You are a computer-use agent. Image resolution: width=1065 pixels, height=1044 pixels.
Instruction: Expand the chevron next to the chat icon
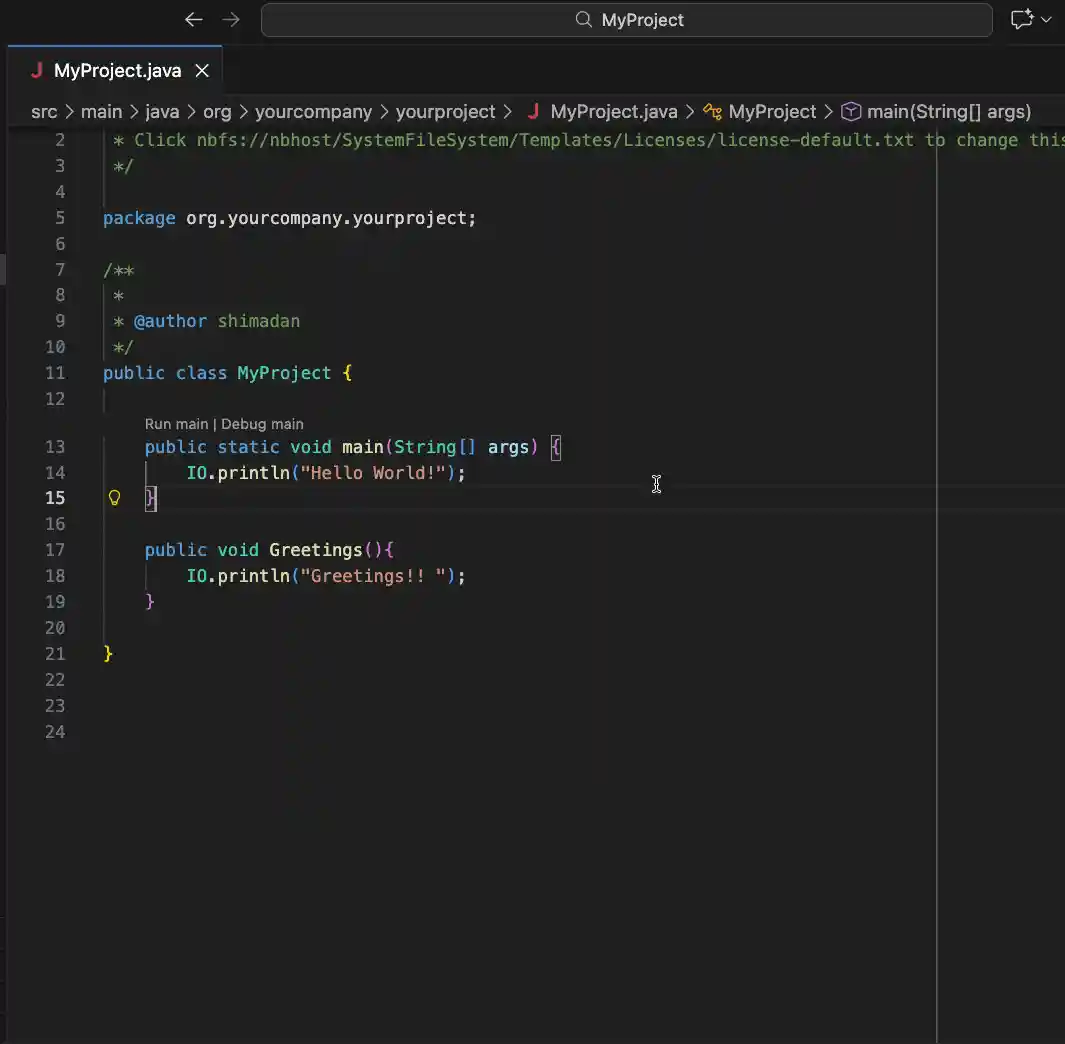coord(1047,20)
